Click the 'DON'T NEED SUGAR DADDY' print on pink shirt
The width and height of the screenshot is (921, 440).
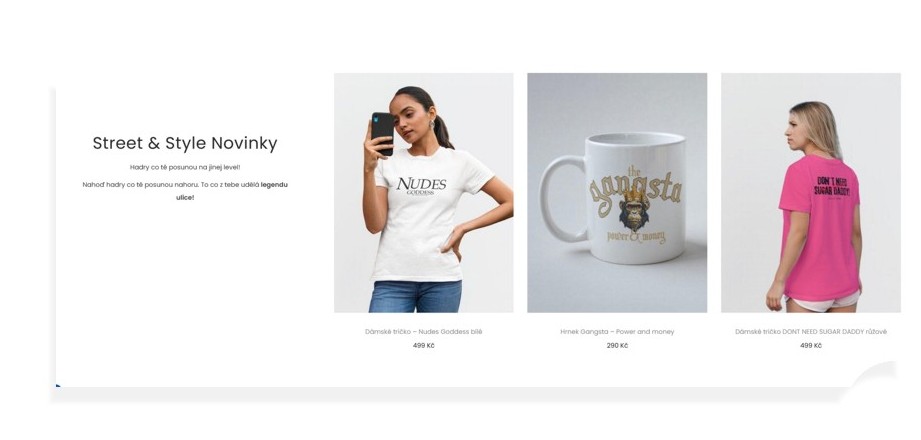832,187
